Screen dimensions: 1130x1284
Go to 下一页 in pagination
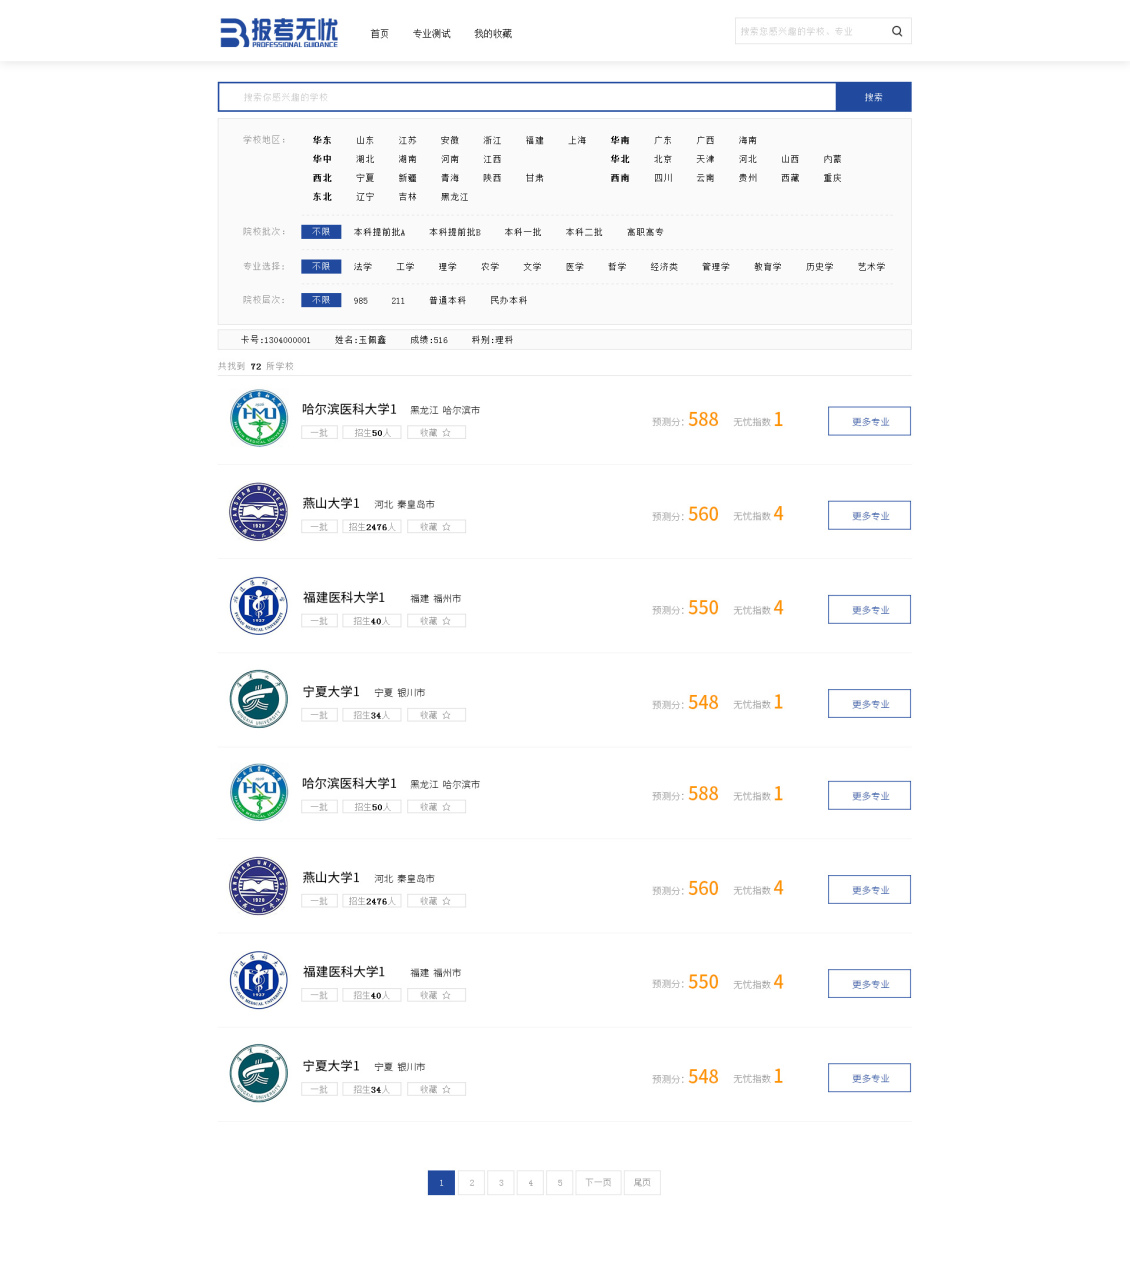point(598,1183)
